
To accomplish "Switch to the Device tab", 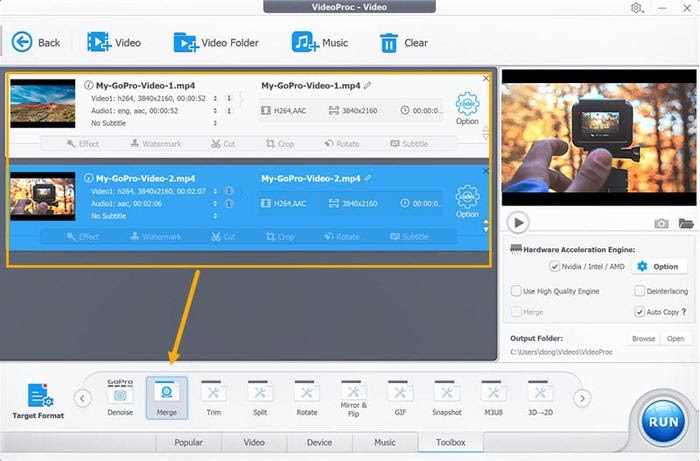I will click(x=320, y=442).
